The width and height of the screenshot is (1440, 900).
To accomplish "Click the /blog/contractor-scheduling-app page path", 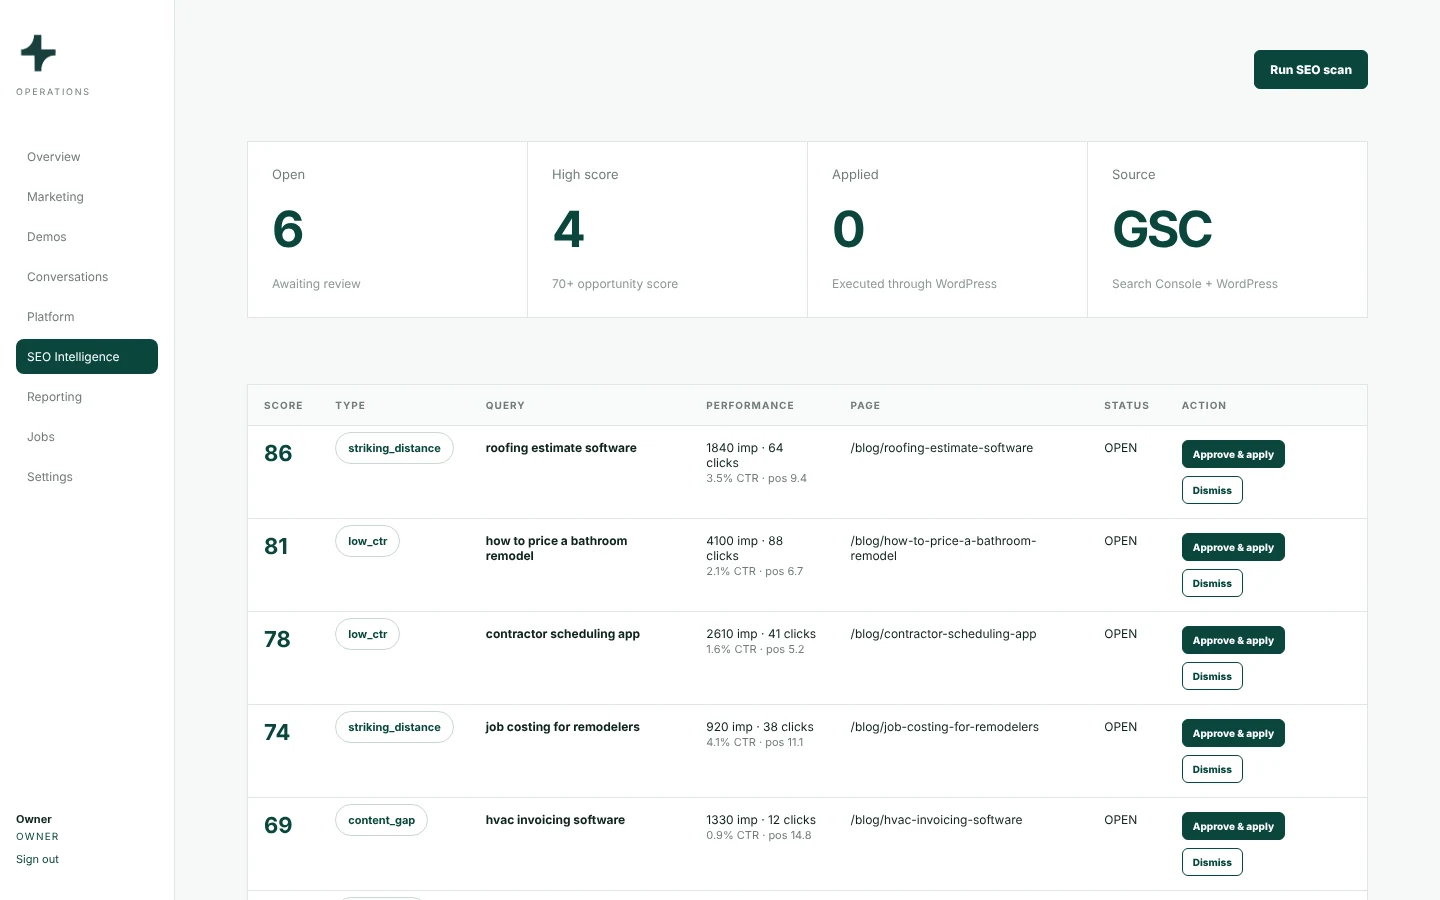I will click(x=944, y=634).
